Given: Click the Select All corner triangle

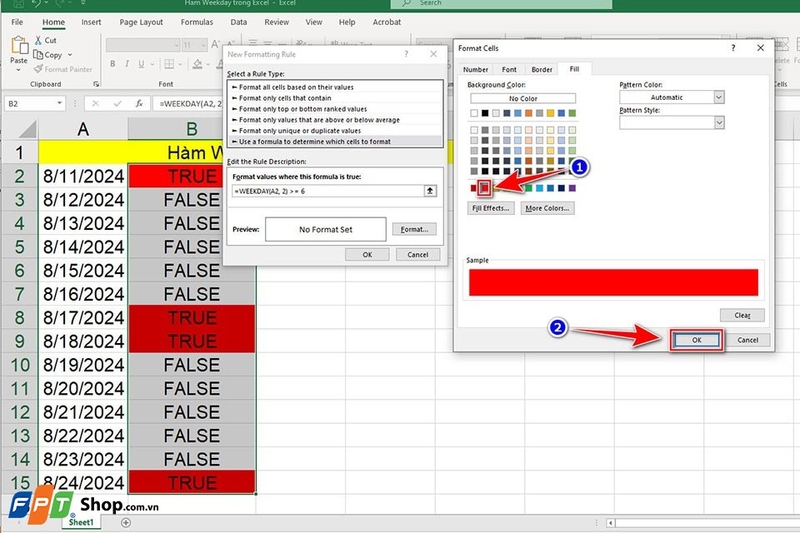Looking at the screenshot, I should (27, 130).
